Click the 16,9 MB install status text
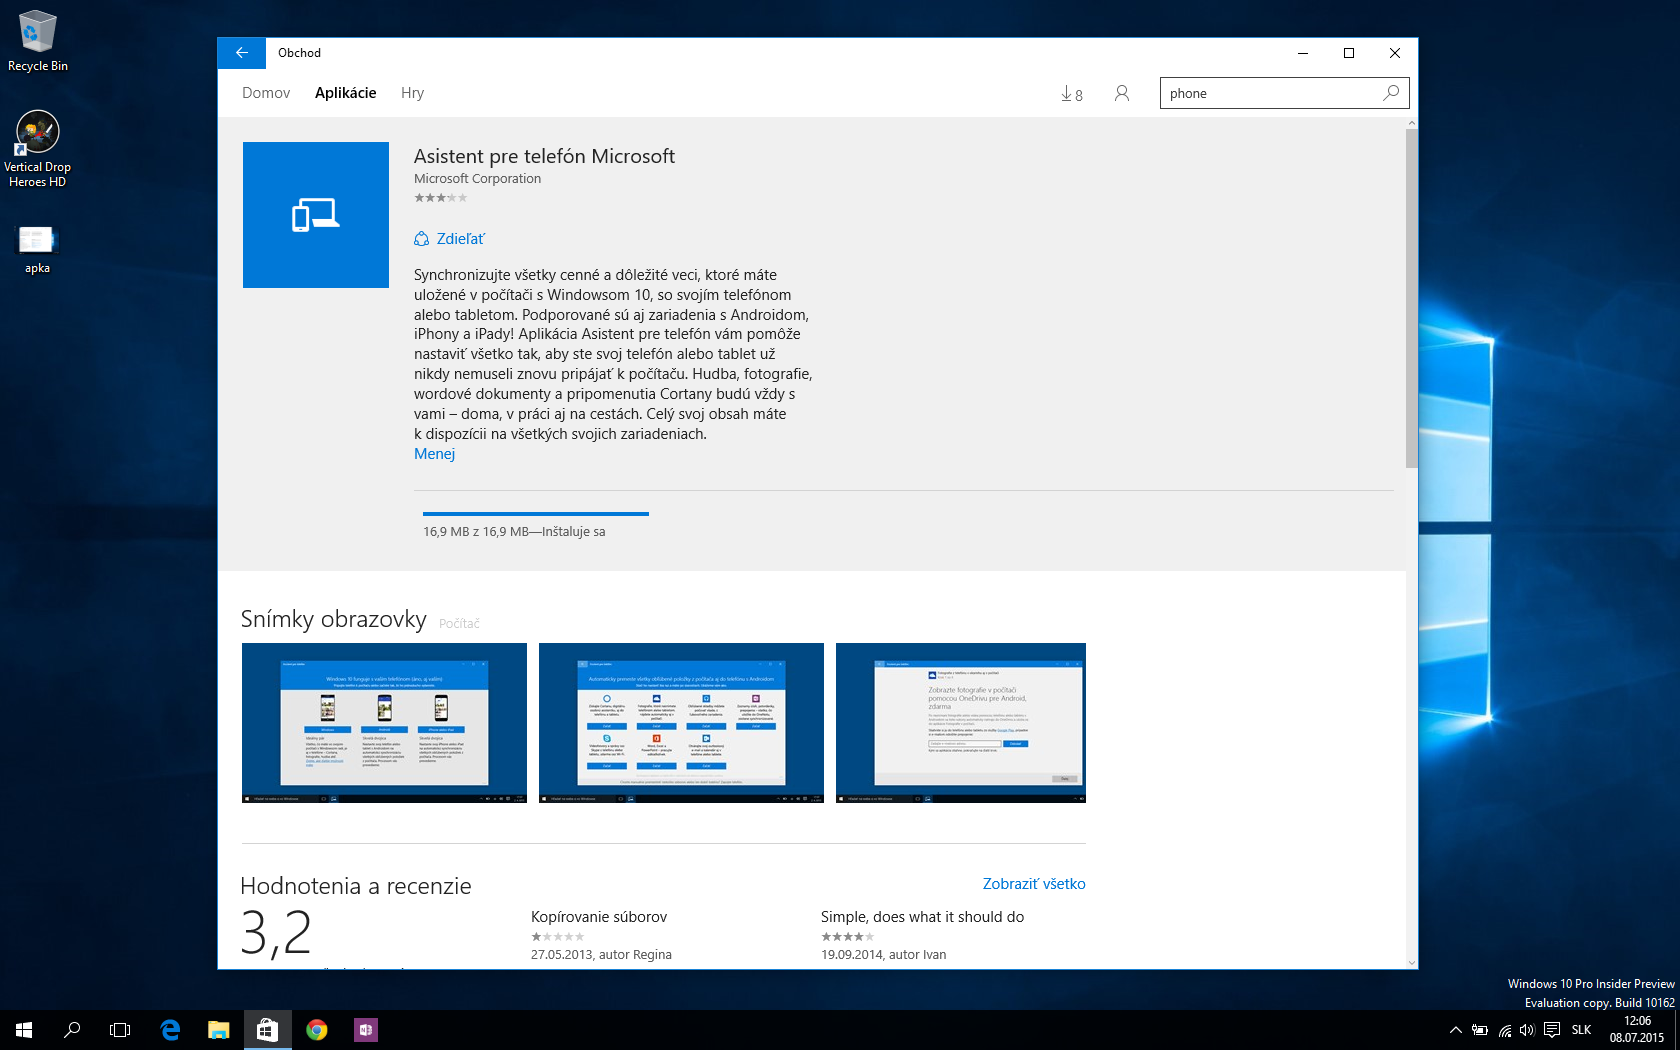1680x1050 pixels. click(x=514, y=532)
